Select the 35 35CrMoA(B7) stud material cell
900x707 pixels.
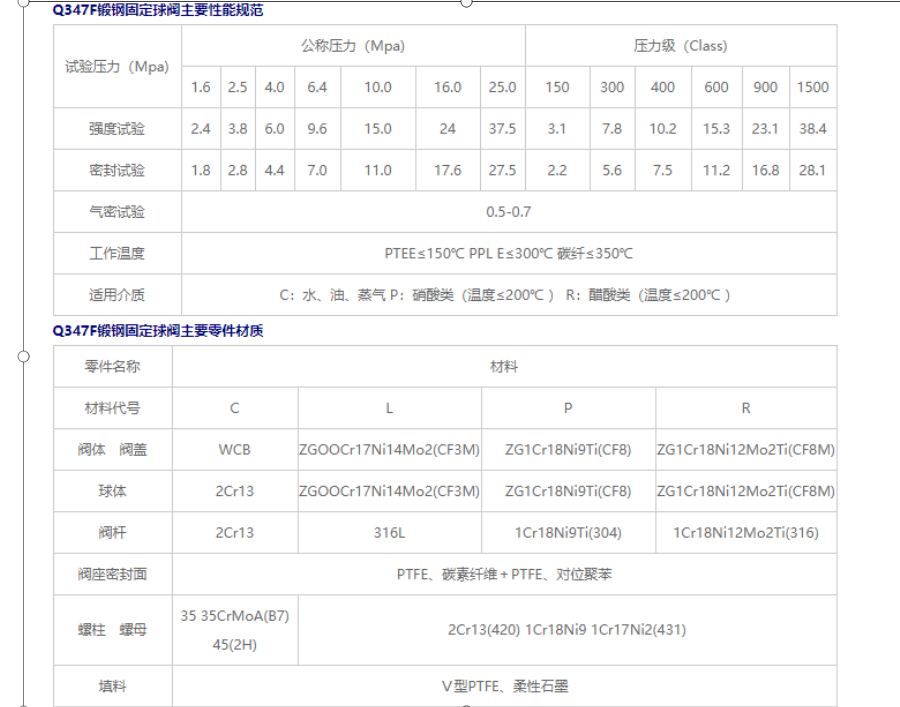coord(235,616)
